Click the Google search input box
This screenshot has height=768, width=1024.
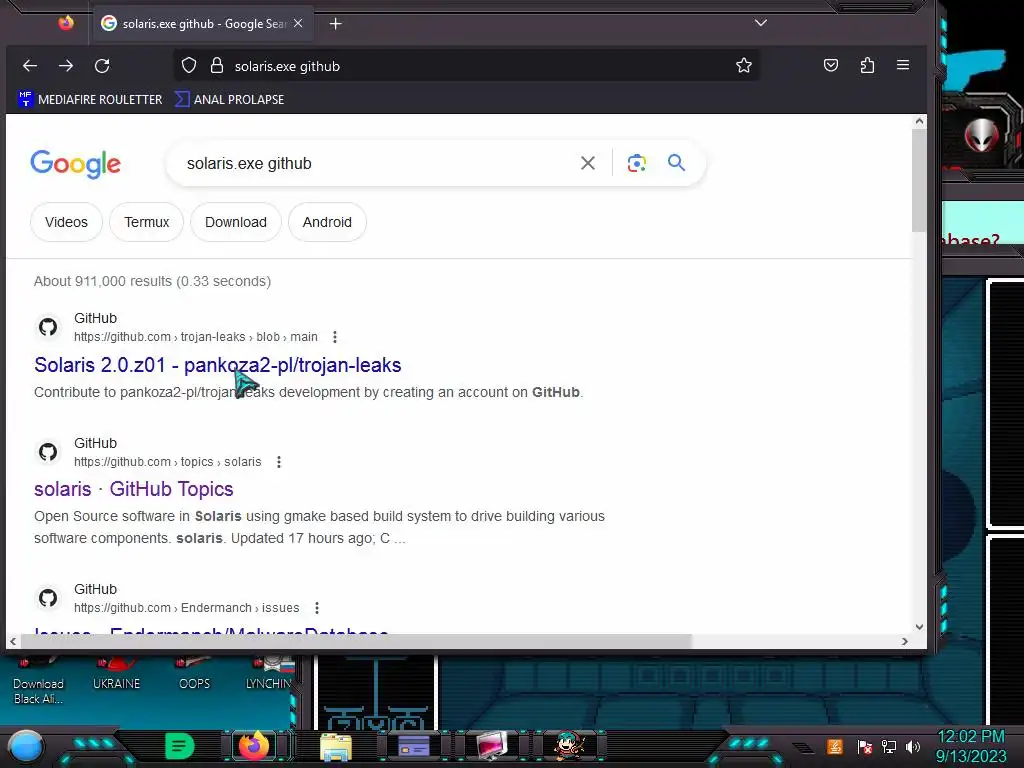coord(379,163)
